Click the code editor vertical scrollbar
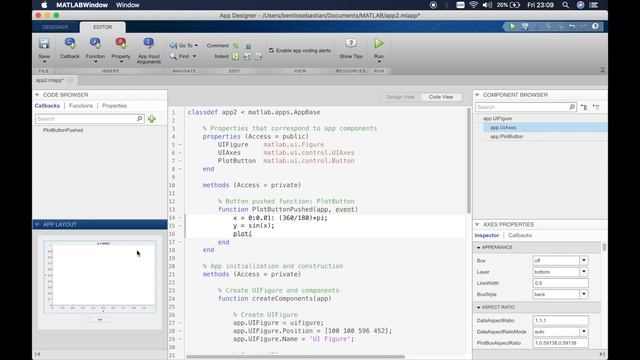Image resolution: width=640 pixels, height=360 pixels. point(469,161)
